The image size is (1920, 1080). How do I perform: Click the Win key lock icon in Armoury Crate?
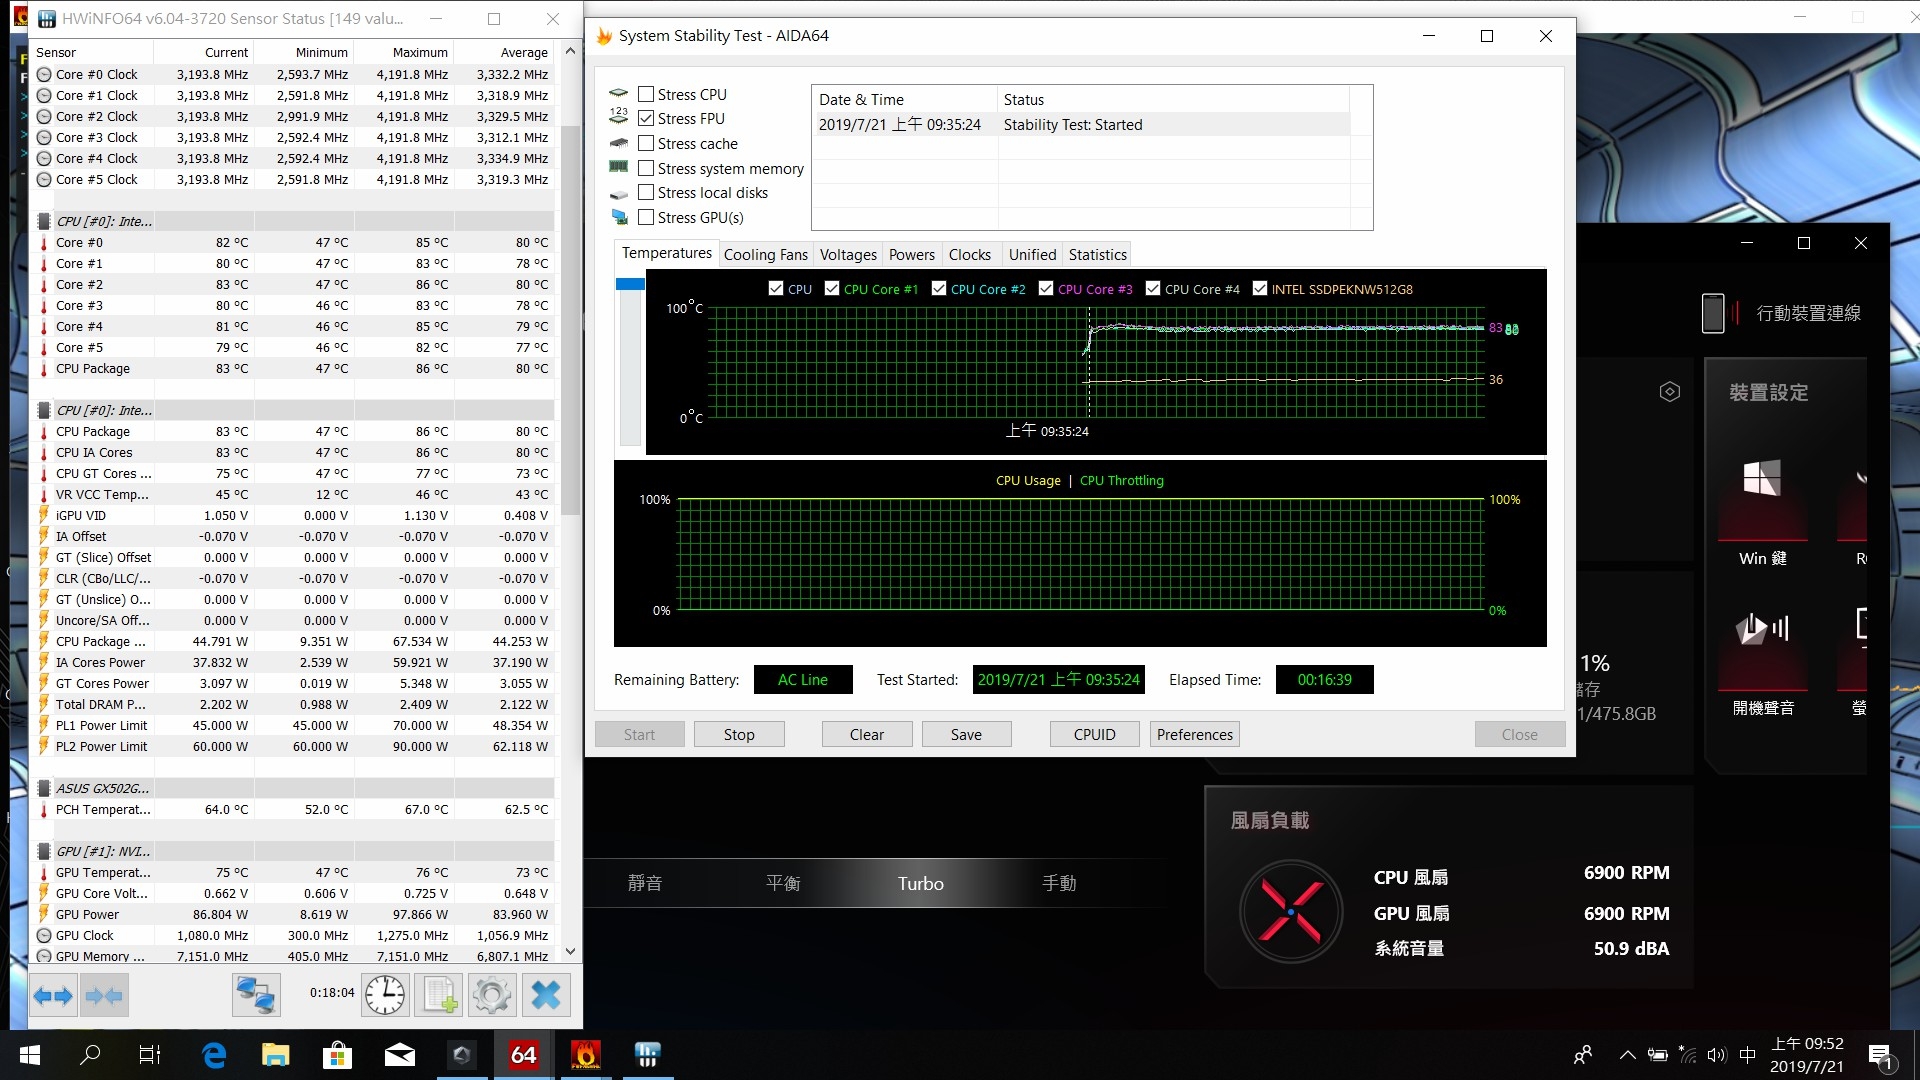point(1762,478)
